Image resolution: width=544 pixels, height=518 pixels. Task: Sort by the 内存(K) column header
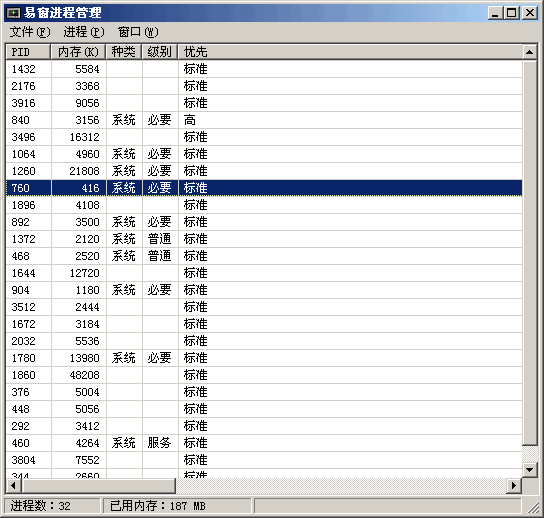pyautogui.click(x=78, y=52)
